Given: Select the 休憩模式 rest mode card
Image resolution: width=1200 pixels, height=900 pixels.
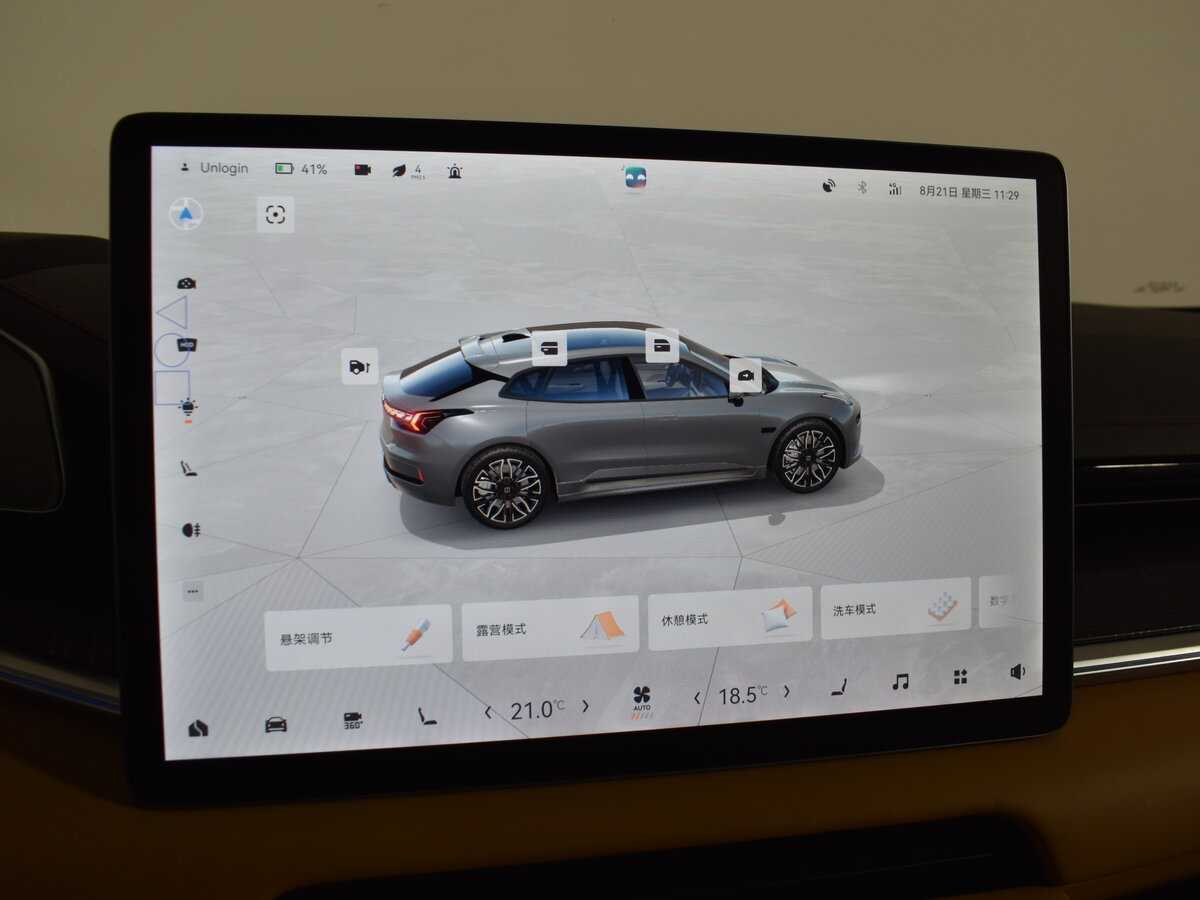Looking at the screenshot, I should (x=729, y=617).
